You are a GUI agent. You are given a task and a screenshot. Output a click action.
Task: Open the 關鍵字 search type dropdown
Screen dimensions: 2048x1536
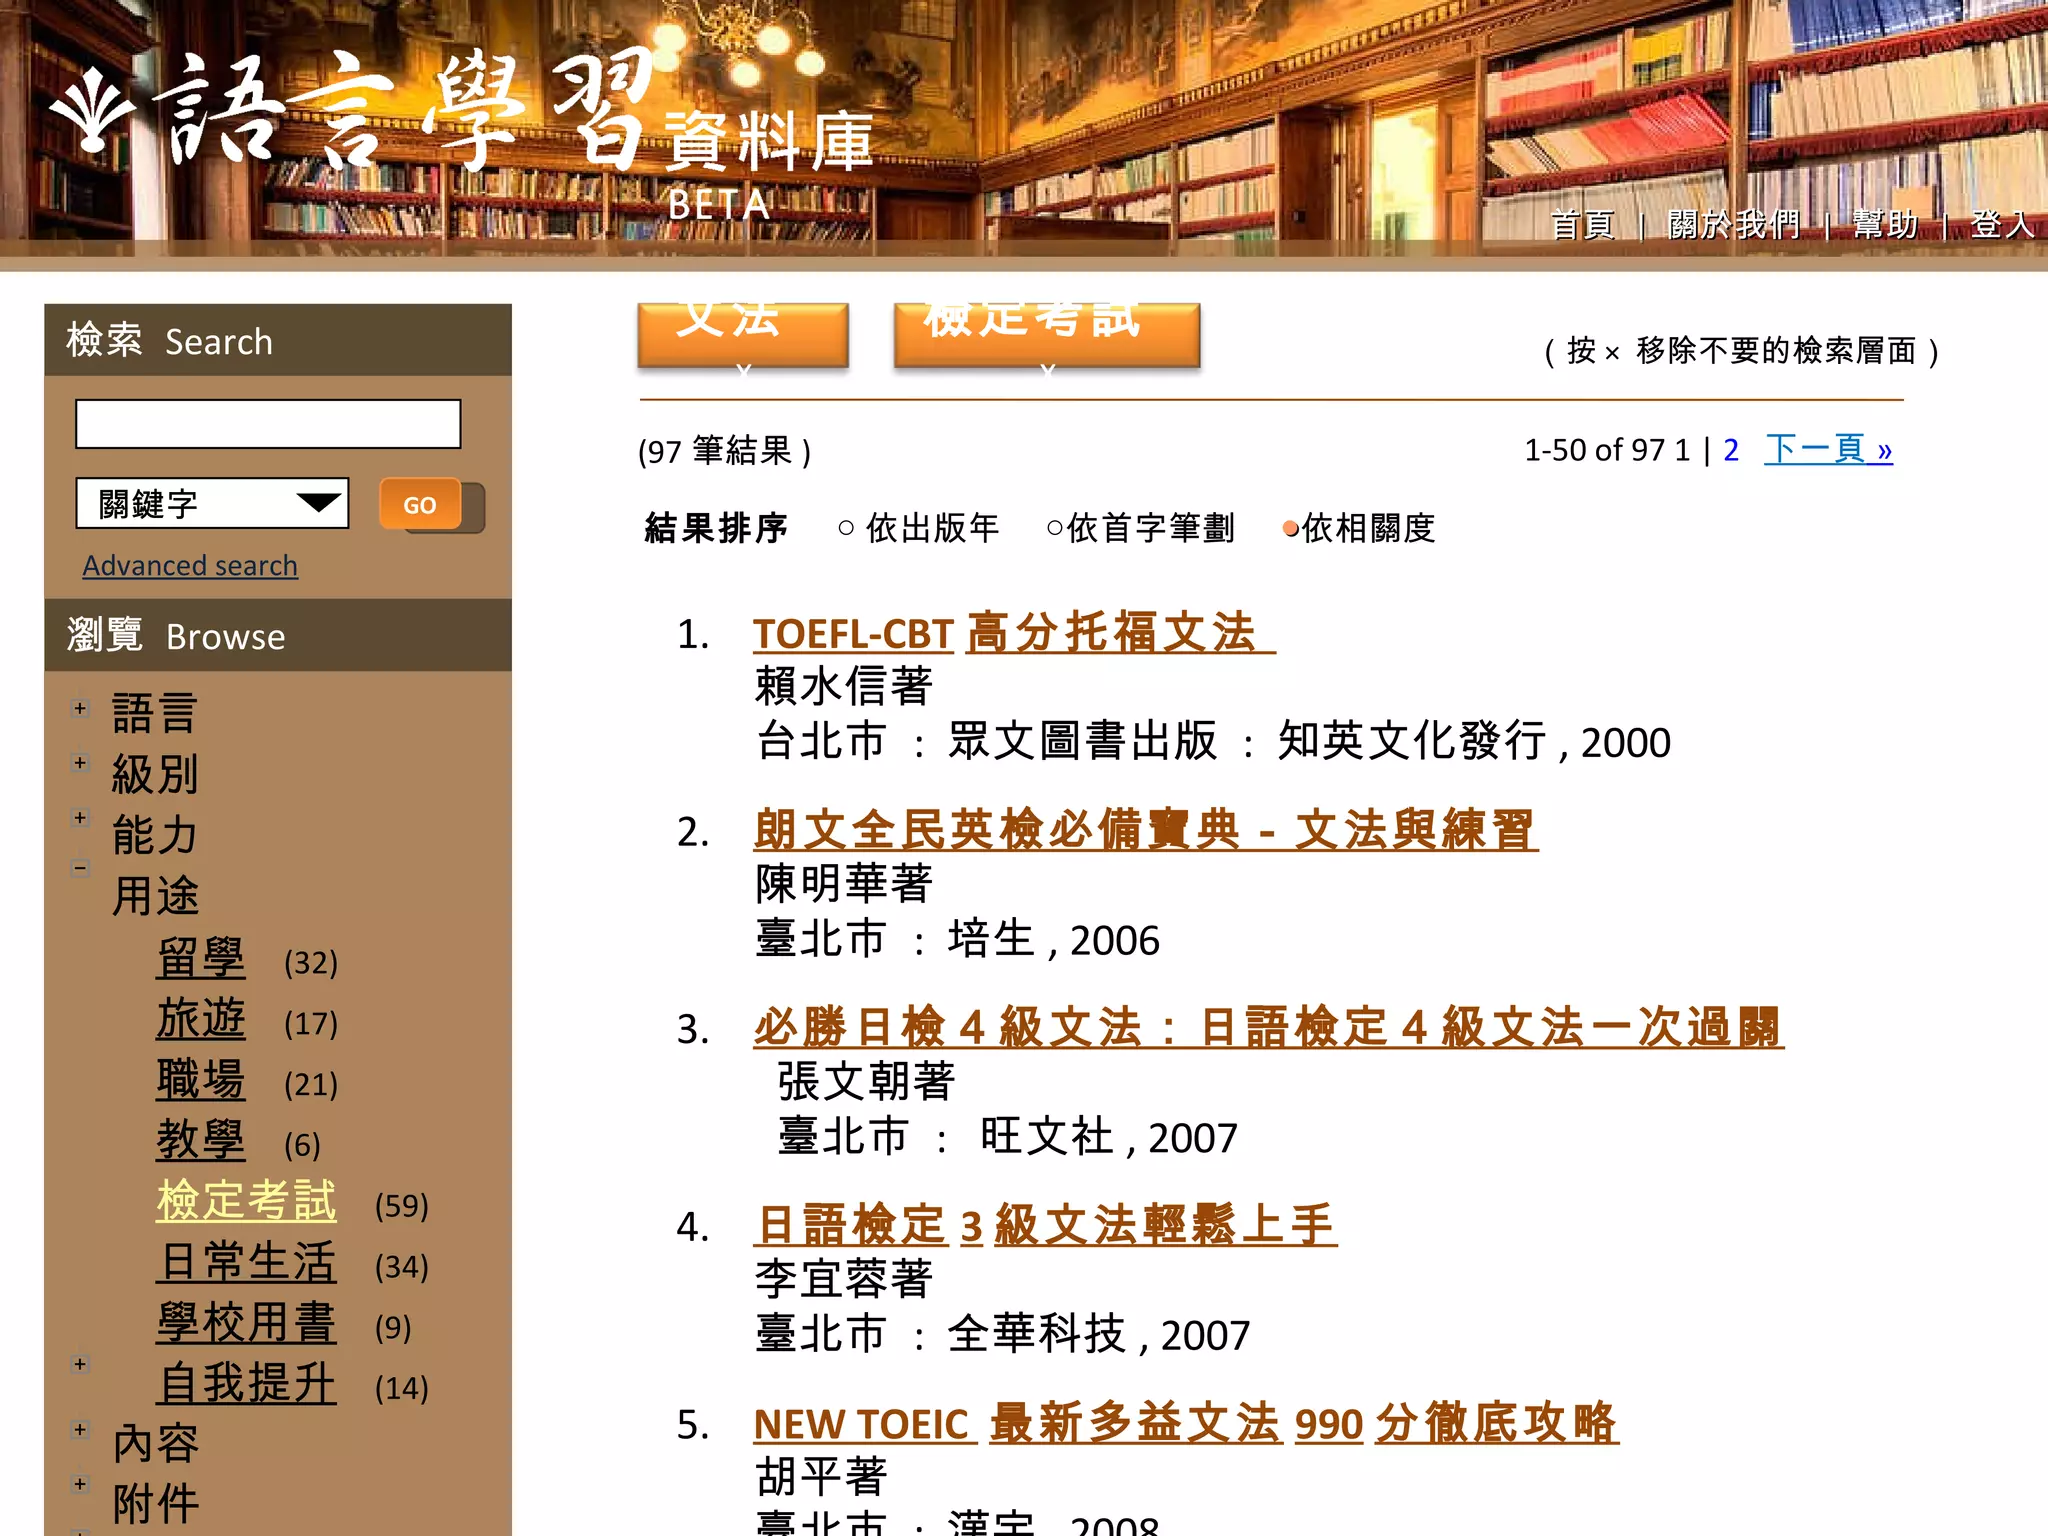pos(212,503)
